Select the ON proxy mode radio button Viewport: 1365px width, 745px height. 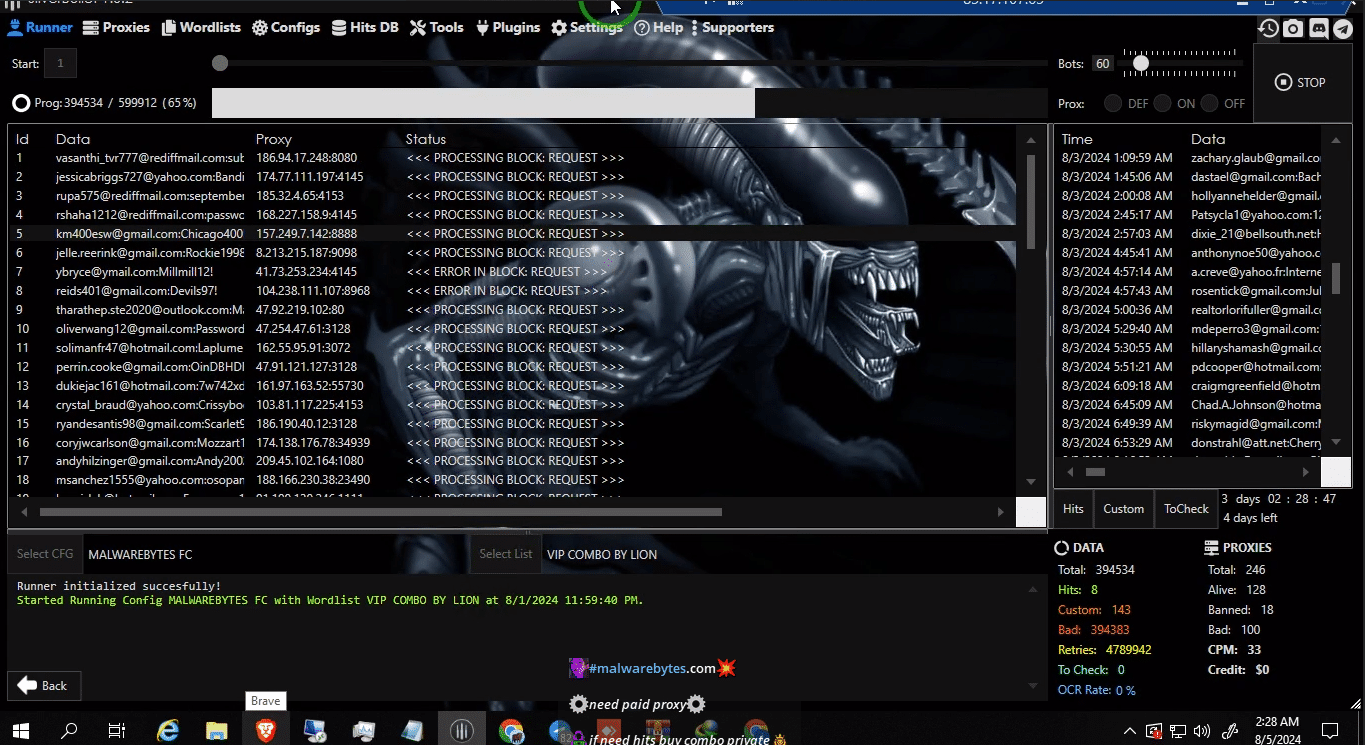[x=1162, y=103]
